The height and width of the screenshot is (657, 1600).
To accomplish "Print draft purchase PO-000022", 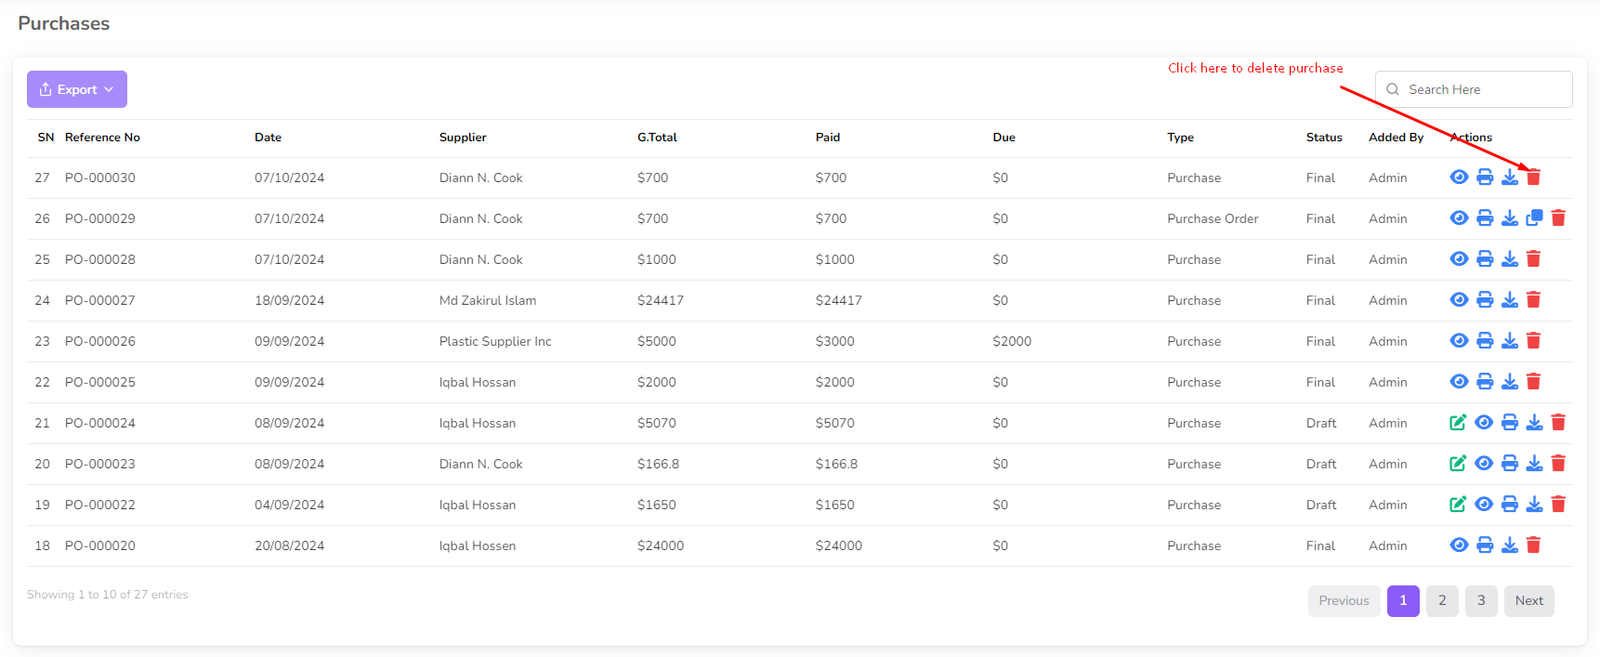I will pos(1509,505).
